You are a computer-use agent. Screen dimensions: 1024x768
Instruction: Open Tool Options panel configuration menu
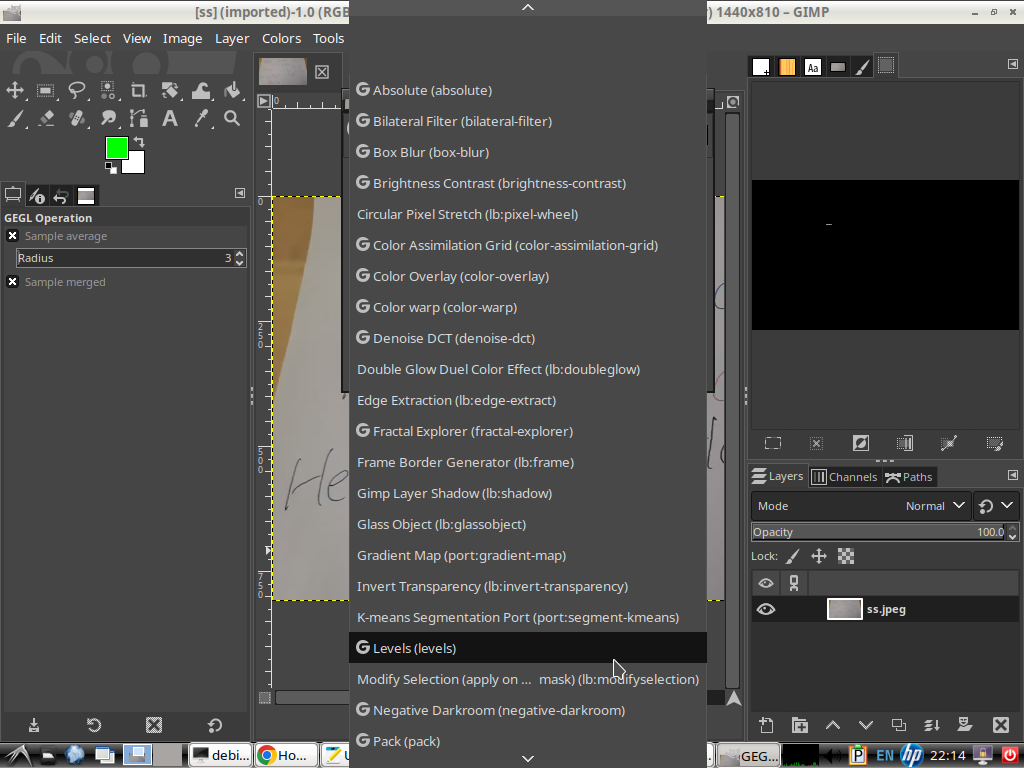click(240, 193)
